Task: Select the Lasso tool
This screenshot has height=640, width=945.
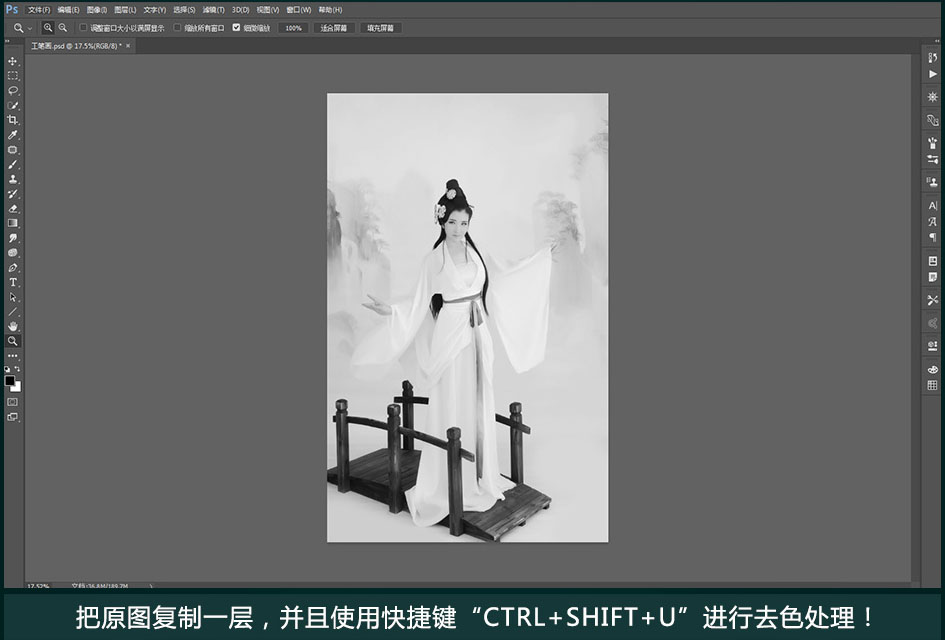Action: click(13, 90)
